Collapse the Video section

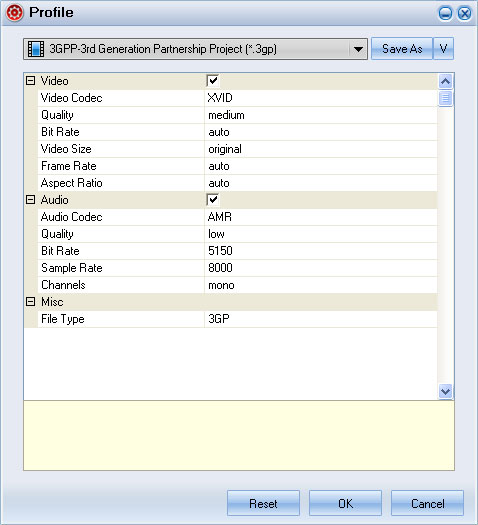click(x=30, y=81)
